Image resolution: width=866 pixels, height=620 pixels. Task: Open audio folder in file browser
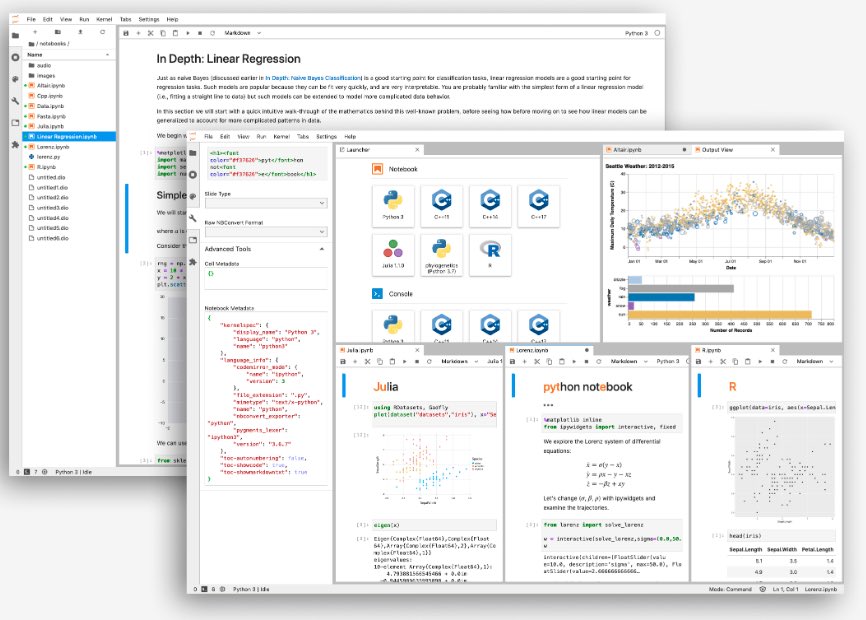[x=69, y=65]
